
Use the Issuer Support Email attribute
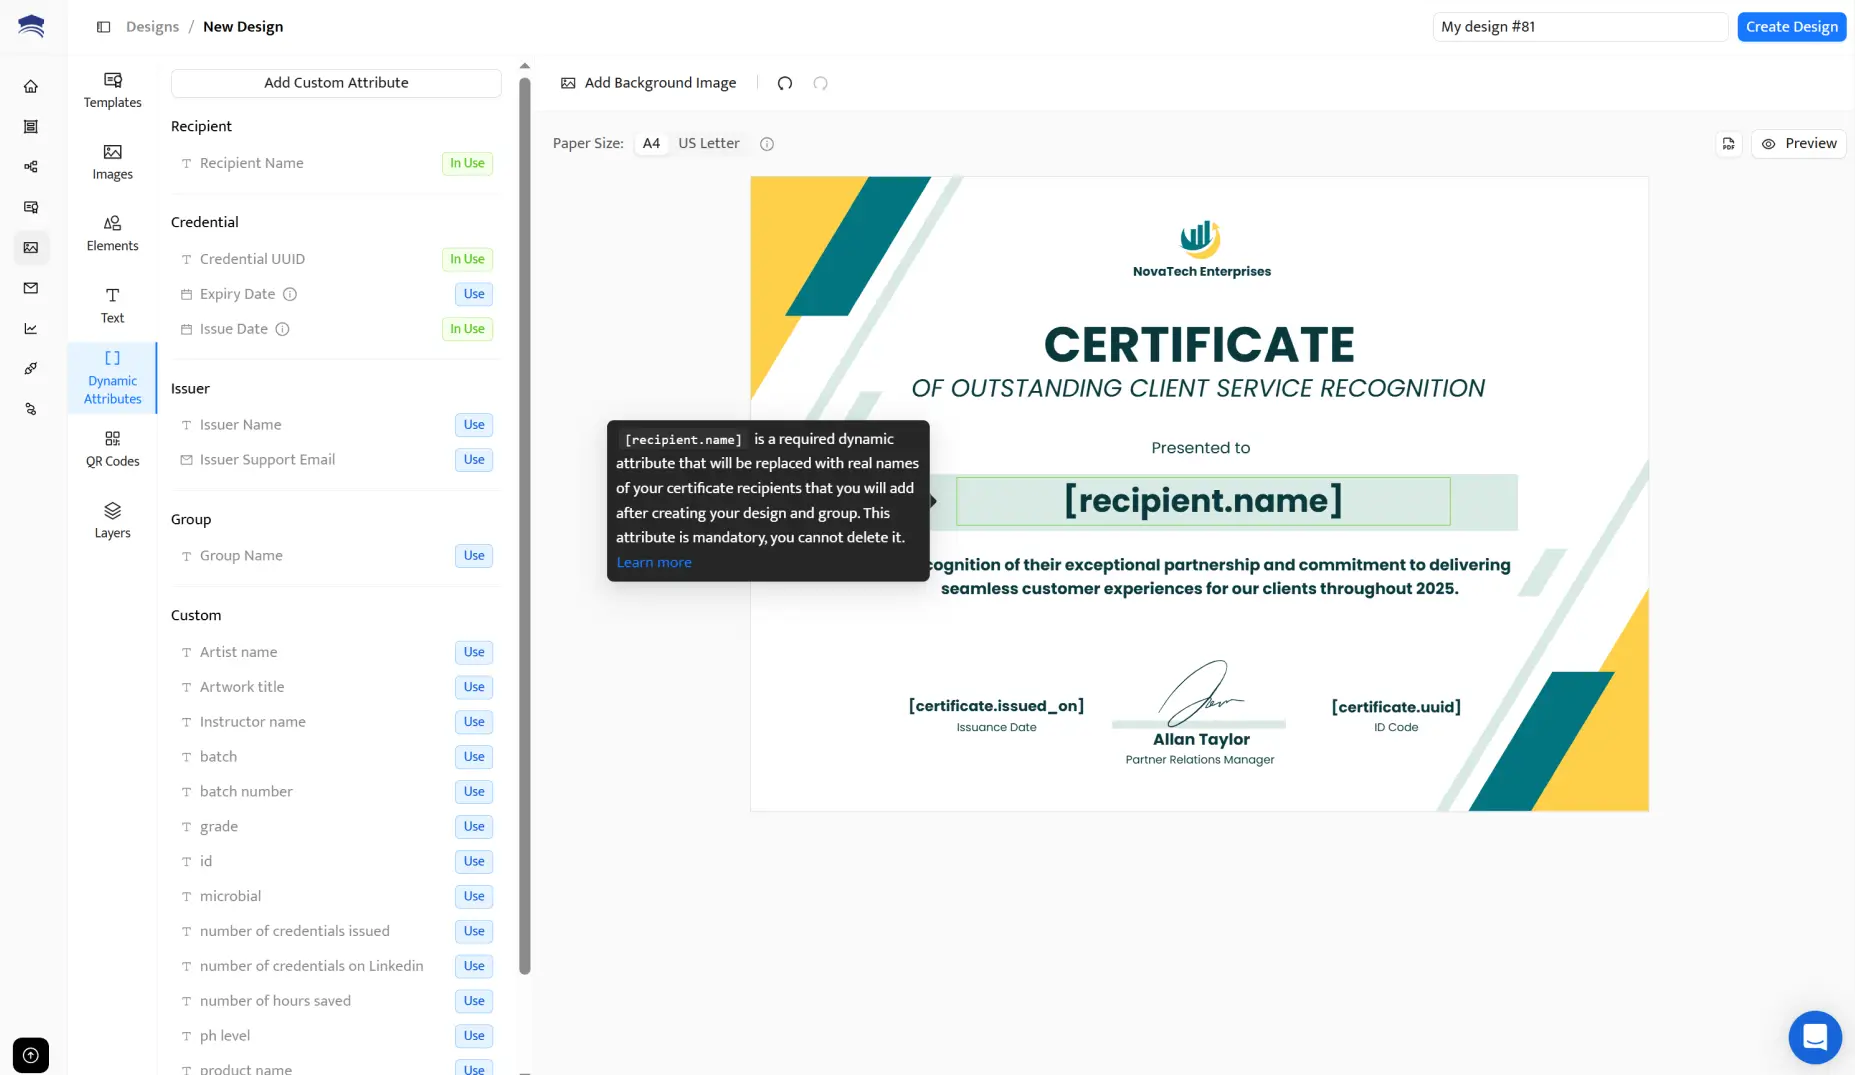point(474,460)
